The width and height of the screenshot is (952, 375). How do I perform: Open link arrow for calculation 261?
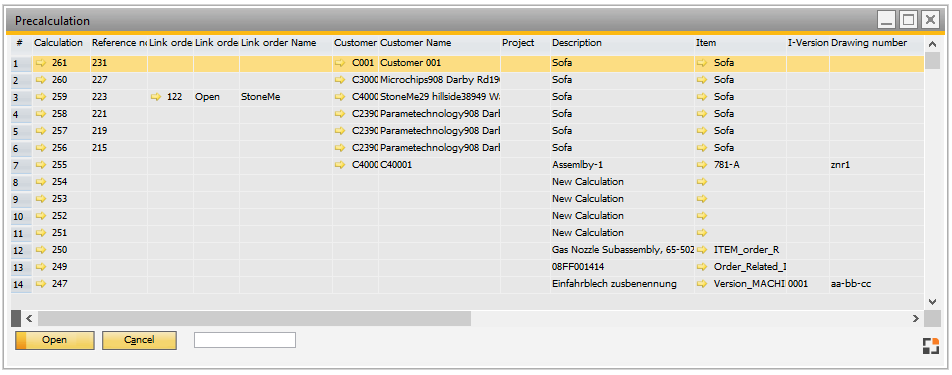(41, 62)
